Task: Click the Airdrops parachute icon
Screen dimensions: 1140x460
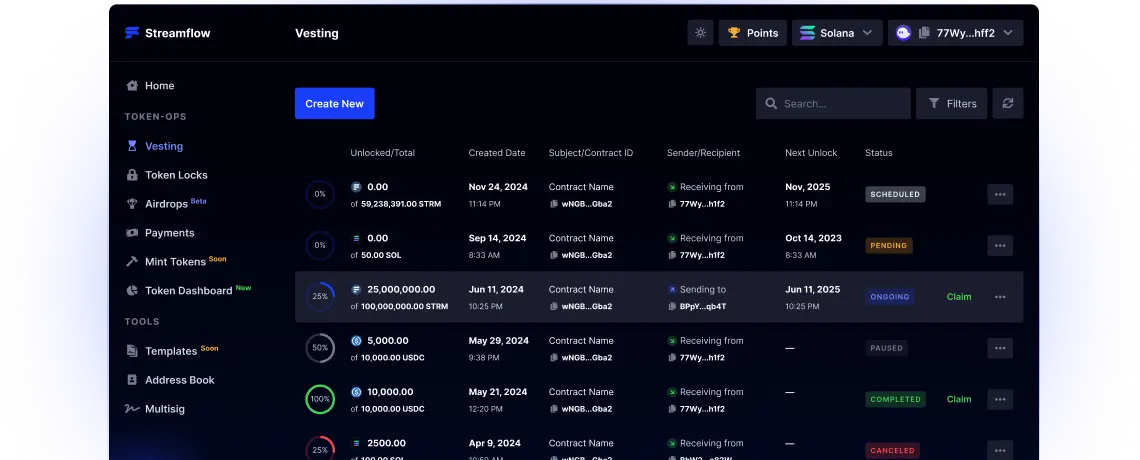Action: (x=132, y=204)
